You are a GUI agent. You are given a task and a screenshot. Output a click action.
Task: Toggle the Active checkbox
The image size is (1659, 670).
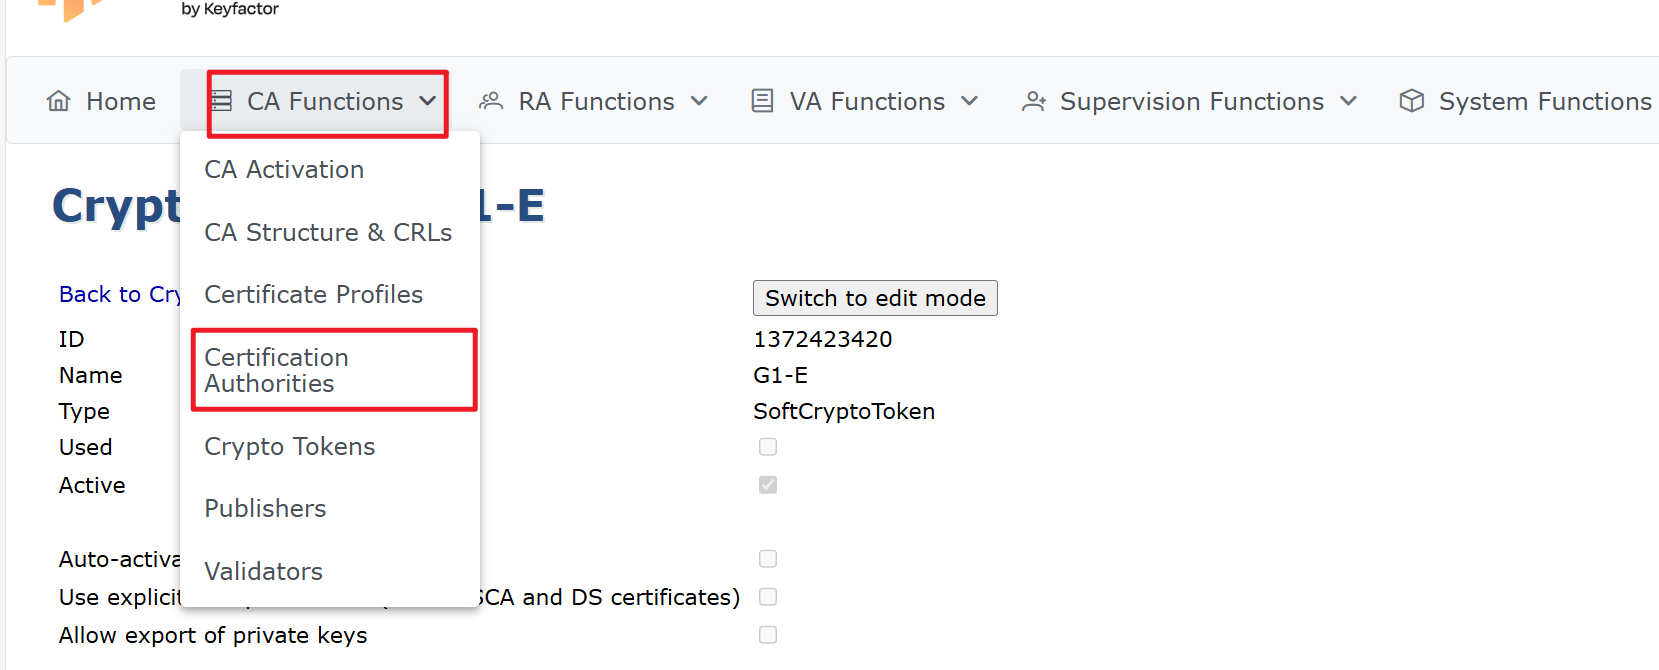pos(768,485)
